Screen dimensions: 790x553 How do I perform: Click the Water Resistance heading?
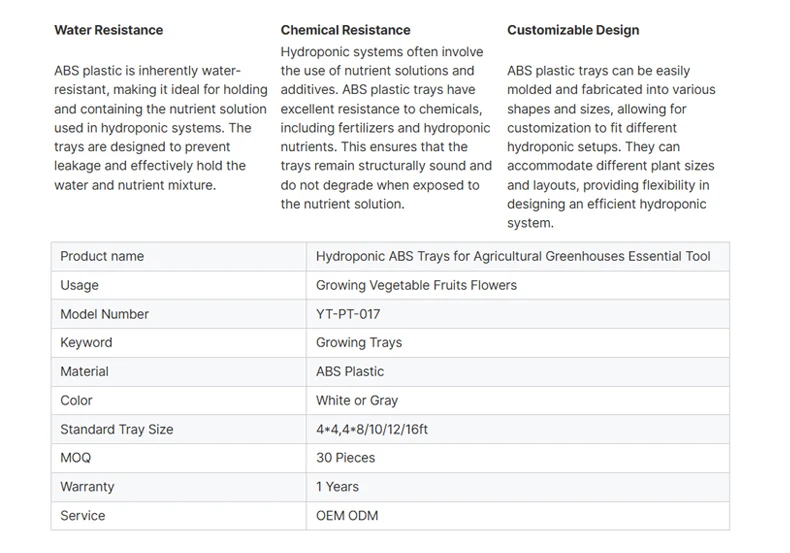tap(108, 30)
